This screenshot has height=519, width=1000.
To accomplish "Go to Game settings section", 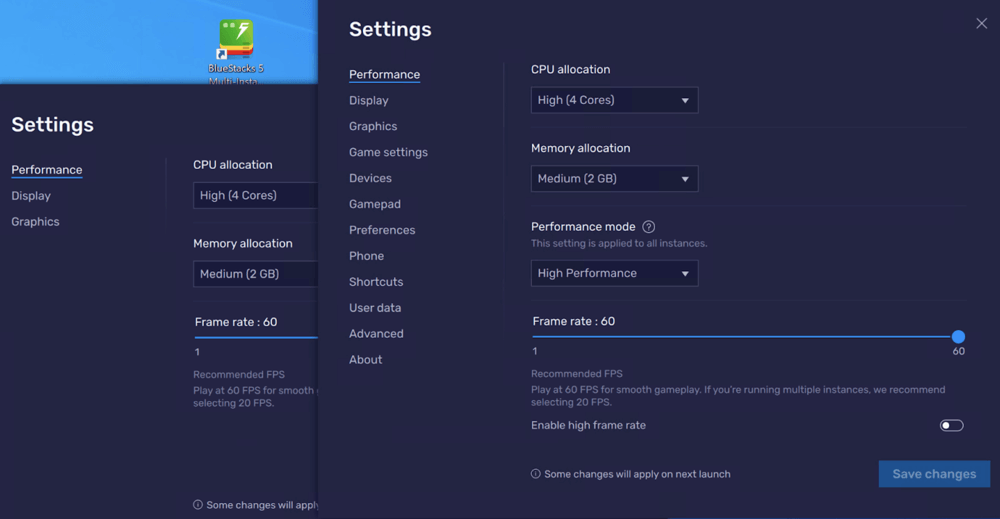I will pyautogui.click(x=388, y=153).
